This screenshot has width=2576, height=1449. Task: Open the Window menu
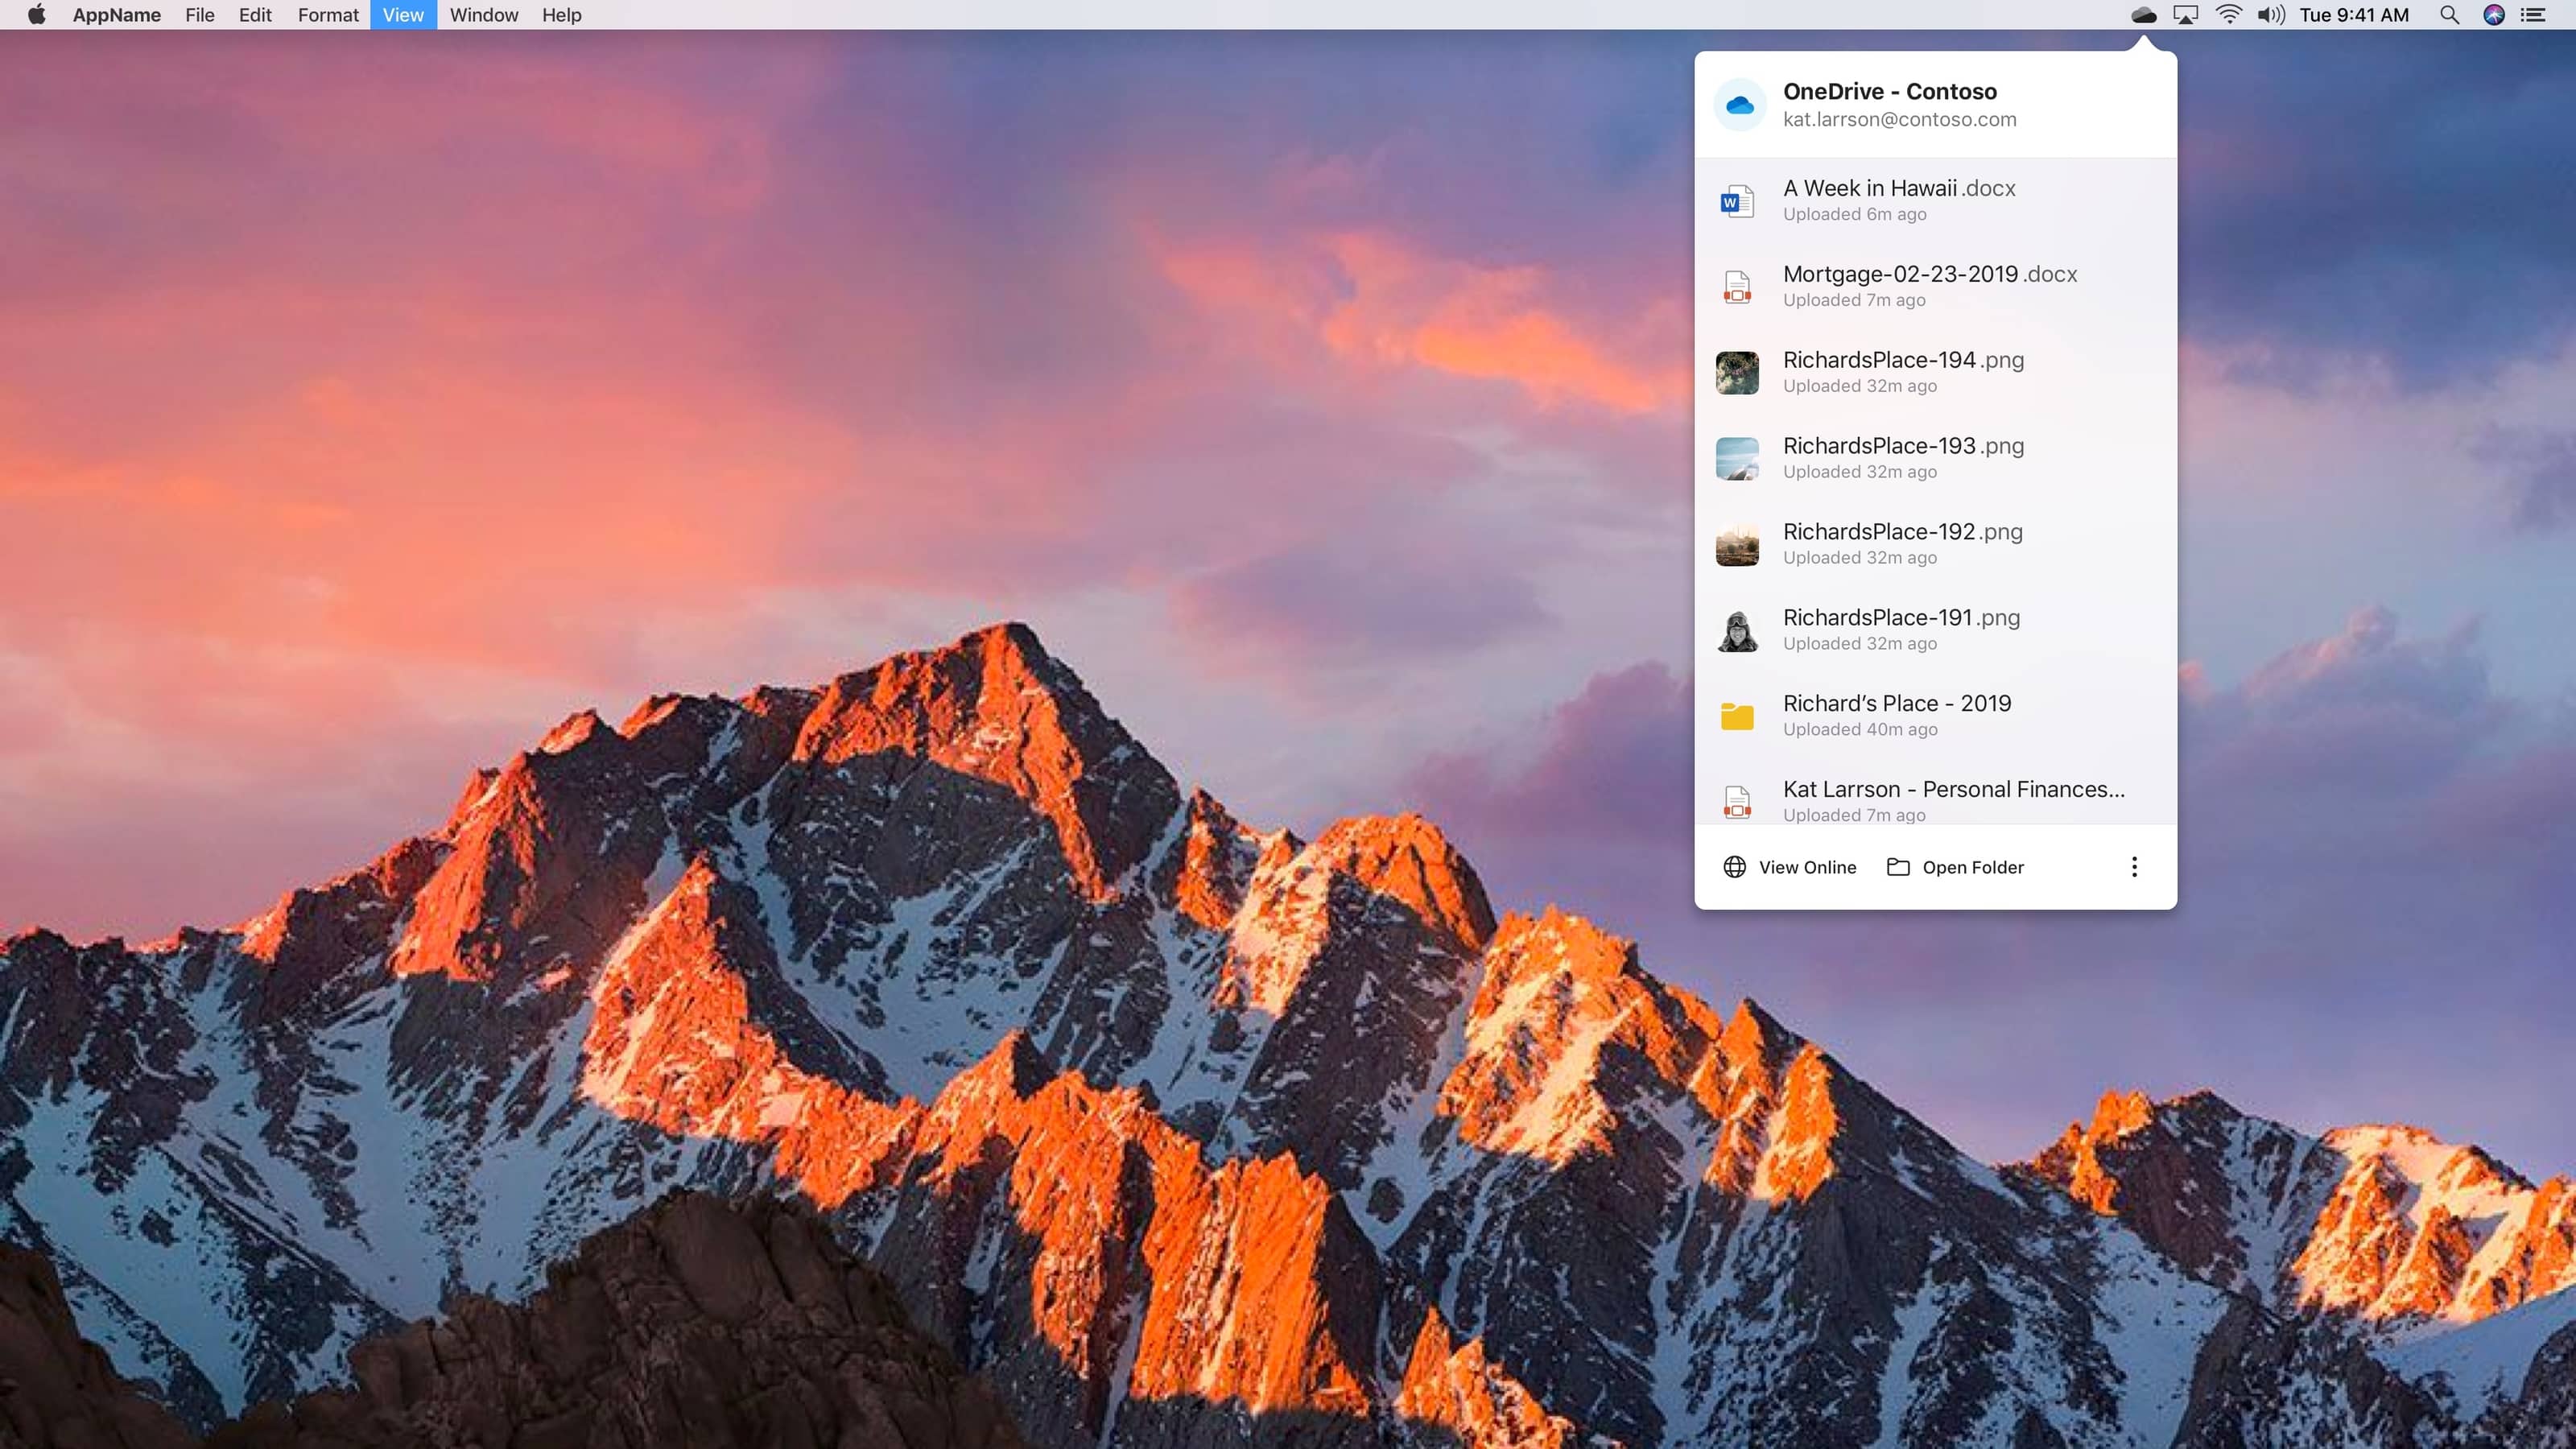(484, 15)
